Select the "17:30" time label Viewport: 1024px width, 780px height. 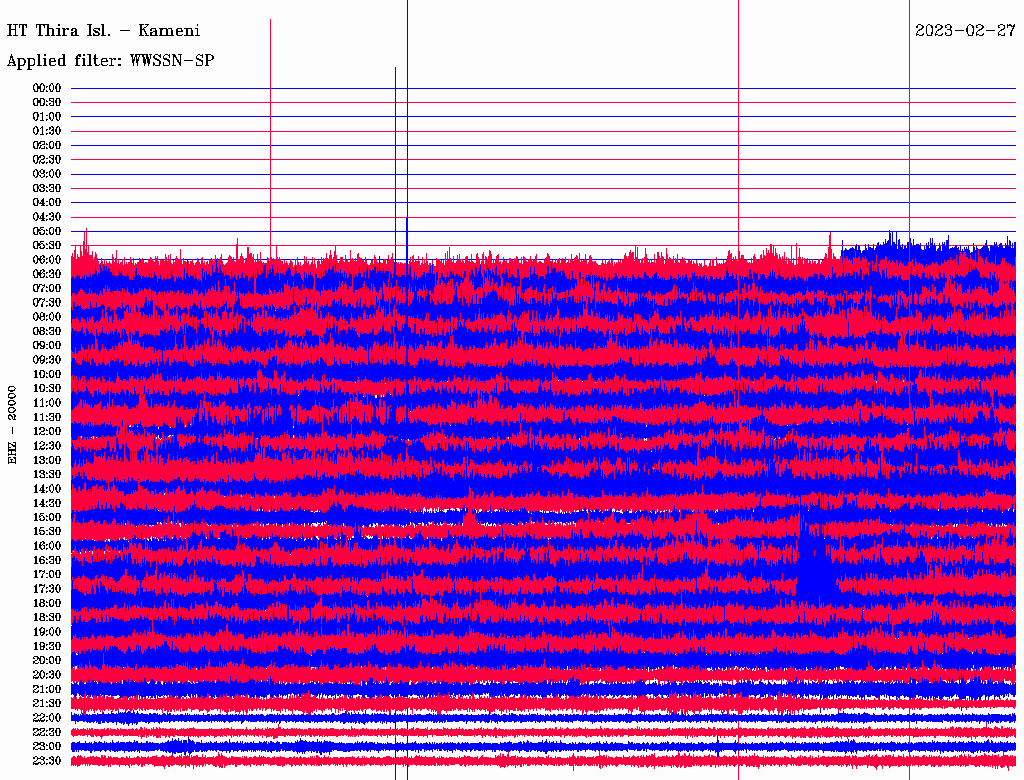tap(47, 589)
